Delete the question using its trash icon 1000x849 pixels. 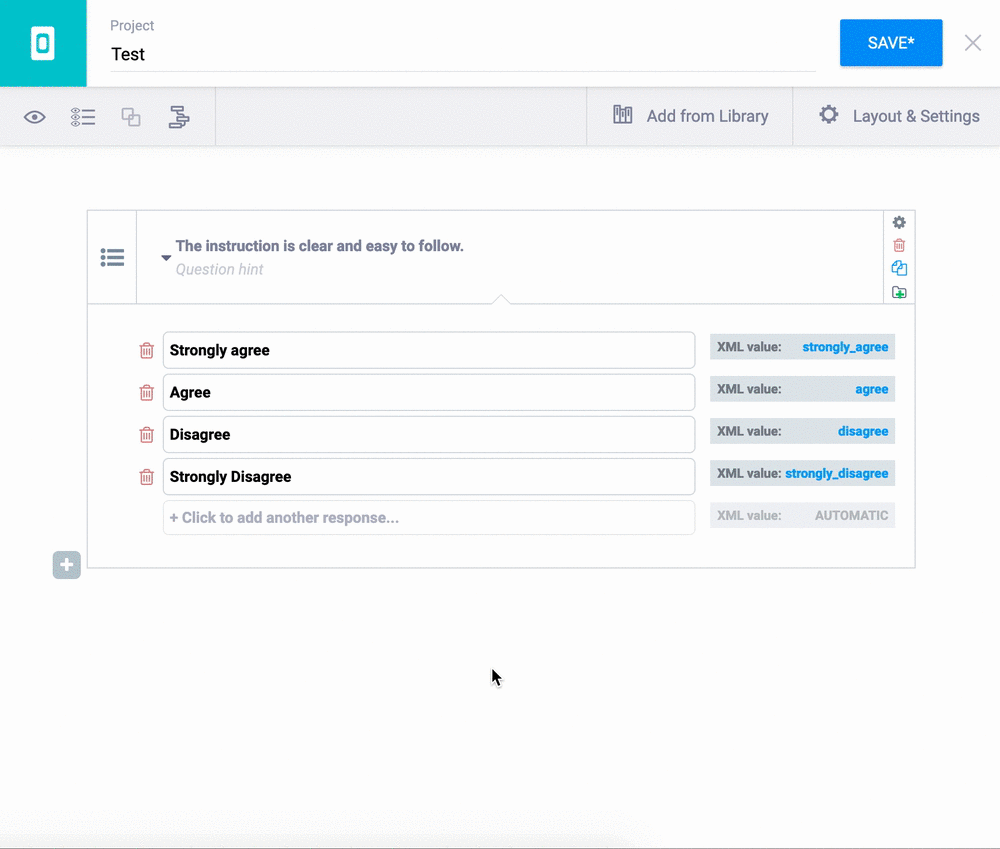point(899,245)
